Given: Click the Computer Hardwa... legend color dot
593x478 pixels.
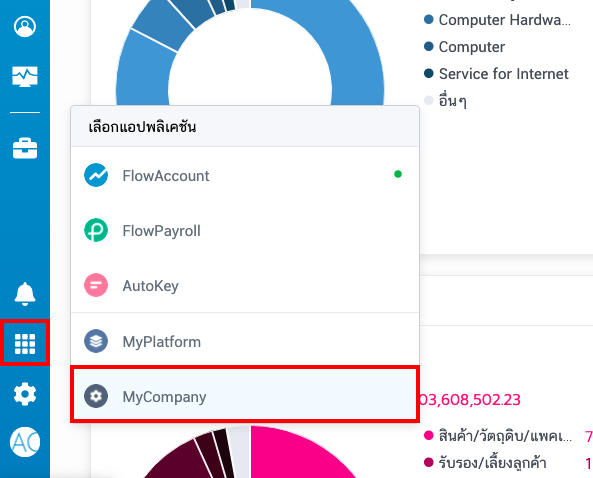Looking at the screenshot, I should [x=428, y=19].
